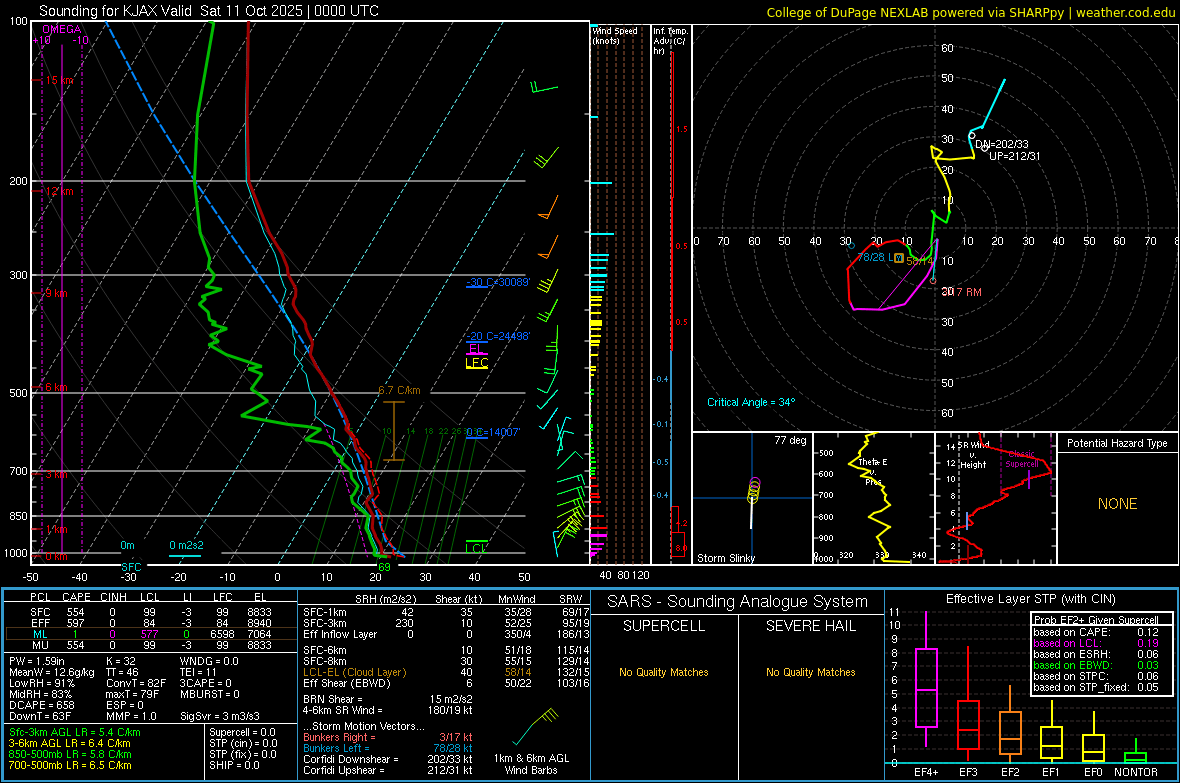Click the green LCL label on skew-T
The image size is (1180, 783).
click(x=476, y=547)
